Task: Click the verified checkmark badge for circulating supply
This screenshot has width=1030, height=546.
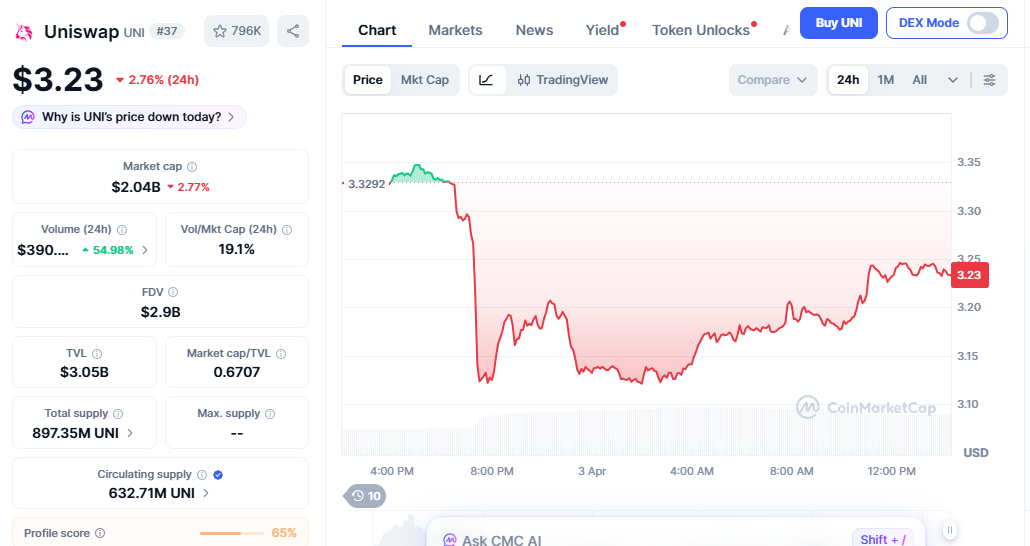Action: click(218, 474)
